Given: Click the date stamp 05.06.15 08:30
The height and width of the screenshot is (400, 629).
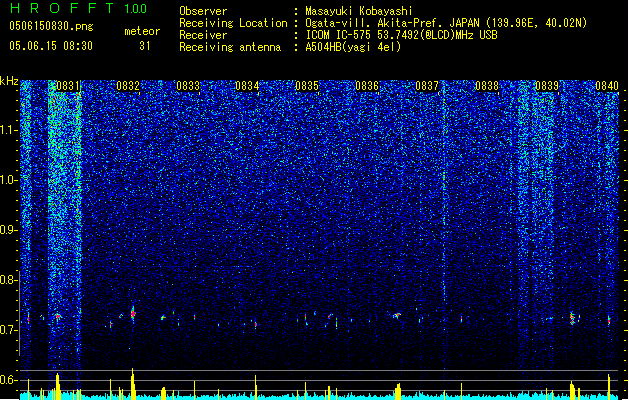Looking at the screenshot, I should pos(51,46).
